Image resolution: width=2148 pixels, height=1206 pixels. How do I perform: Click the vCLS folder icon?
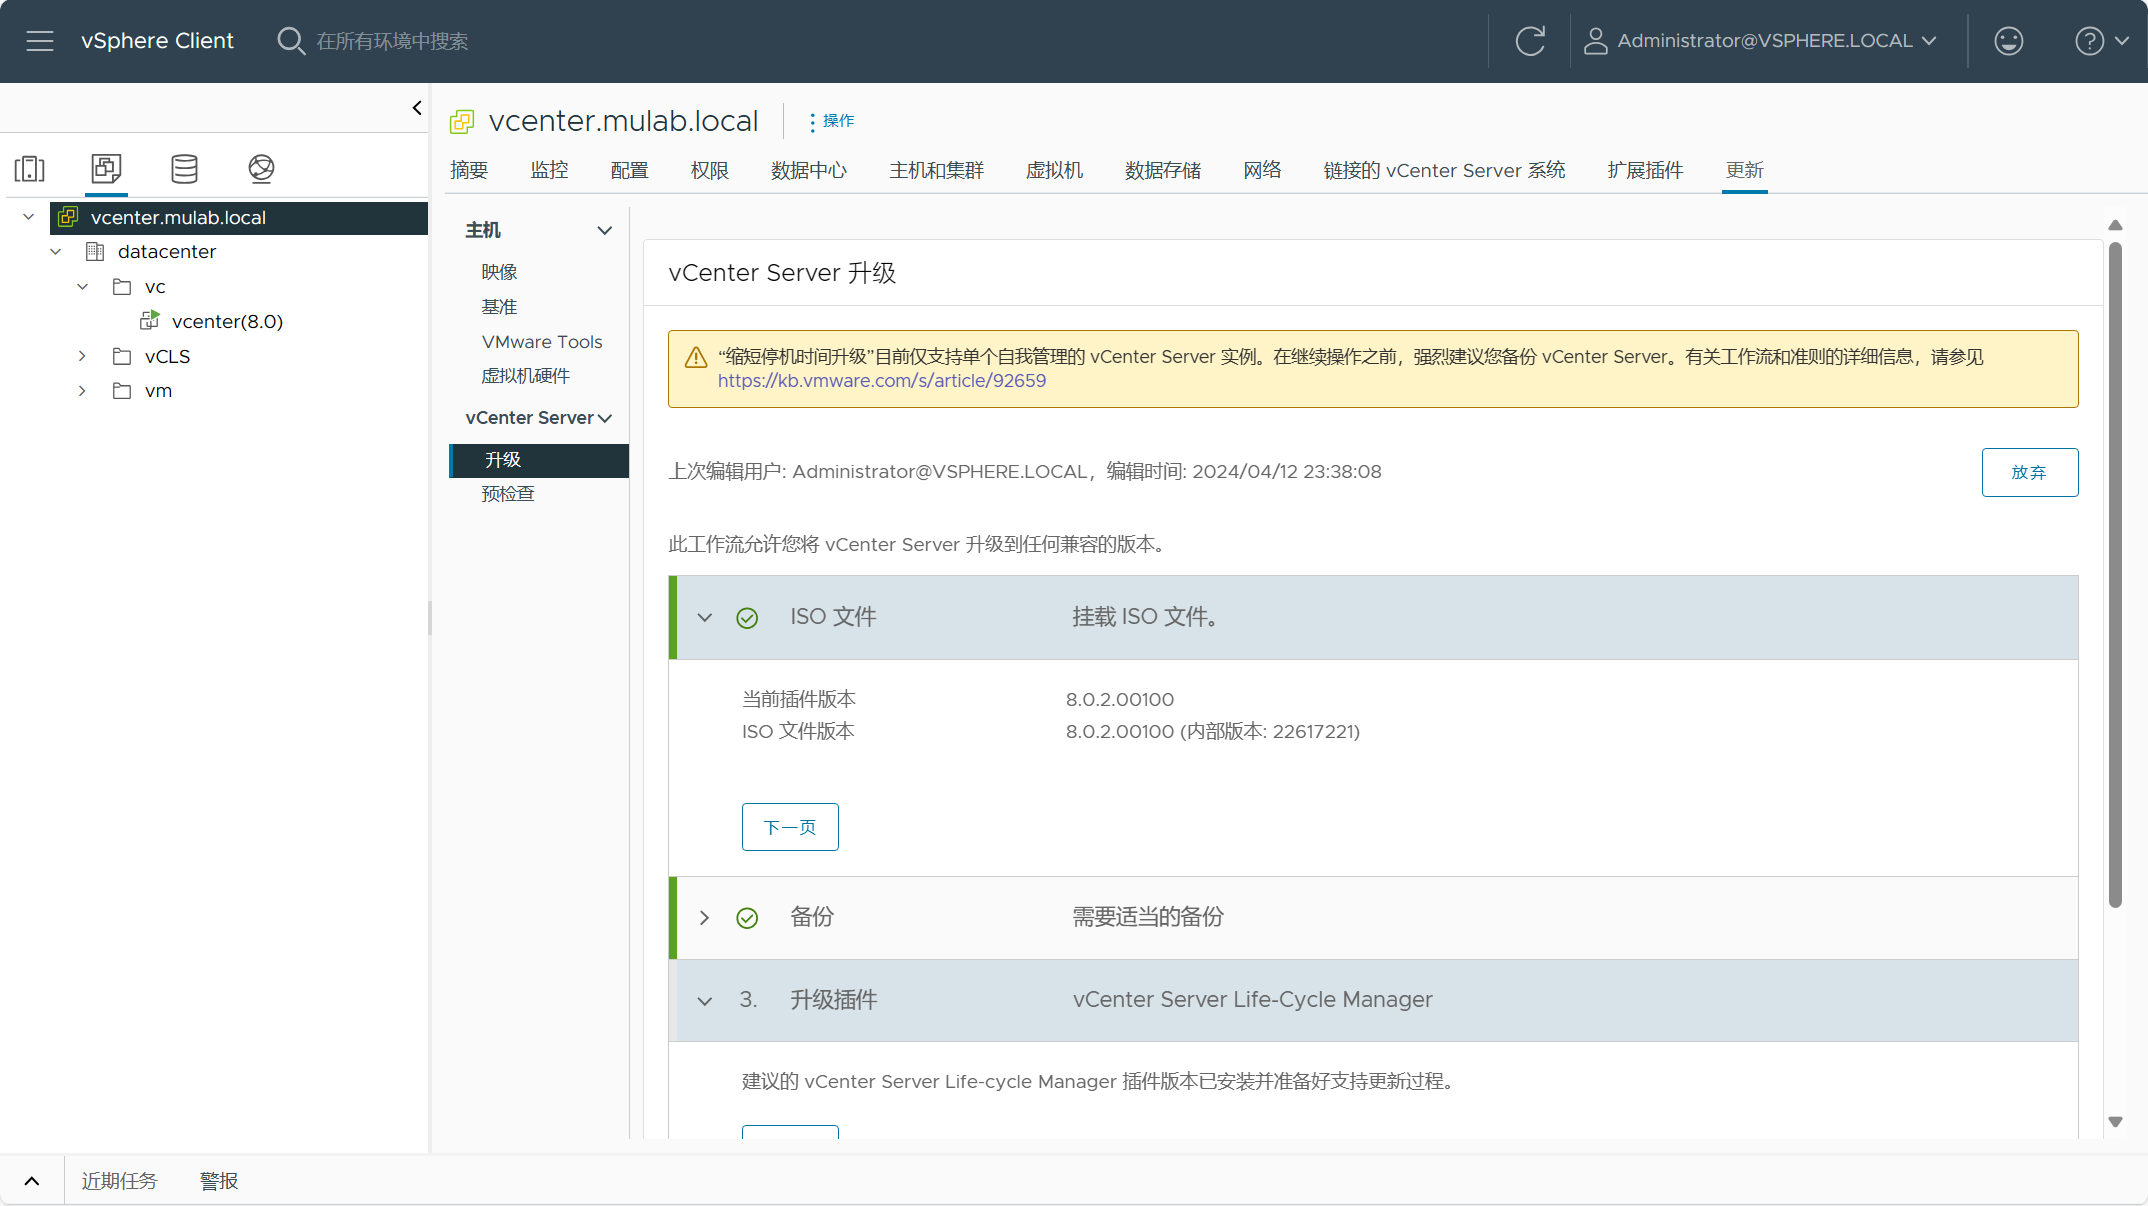point(122,356)
